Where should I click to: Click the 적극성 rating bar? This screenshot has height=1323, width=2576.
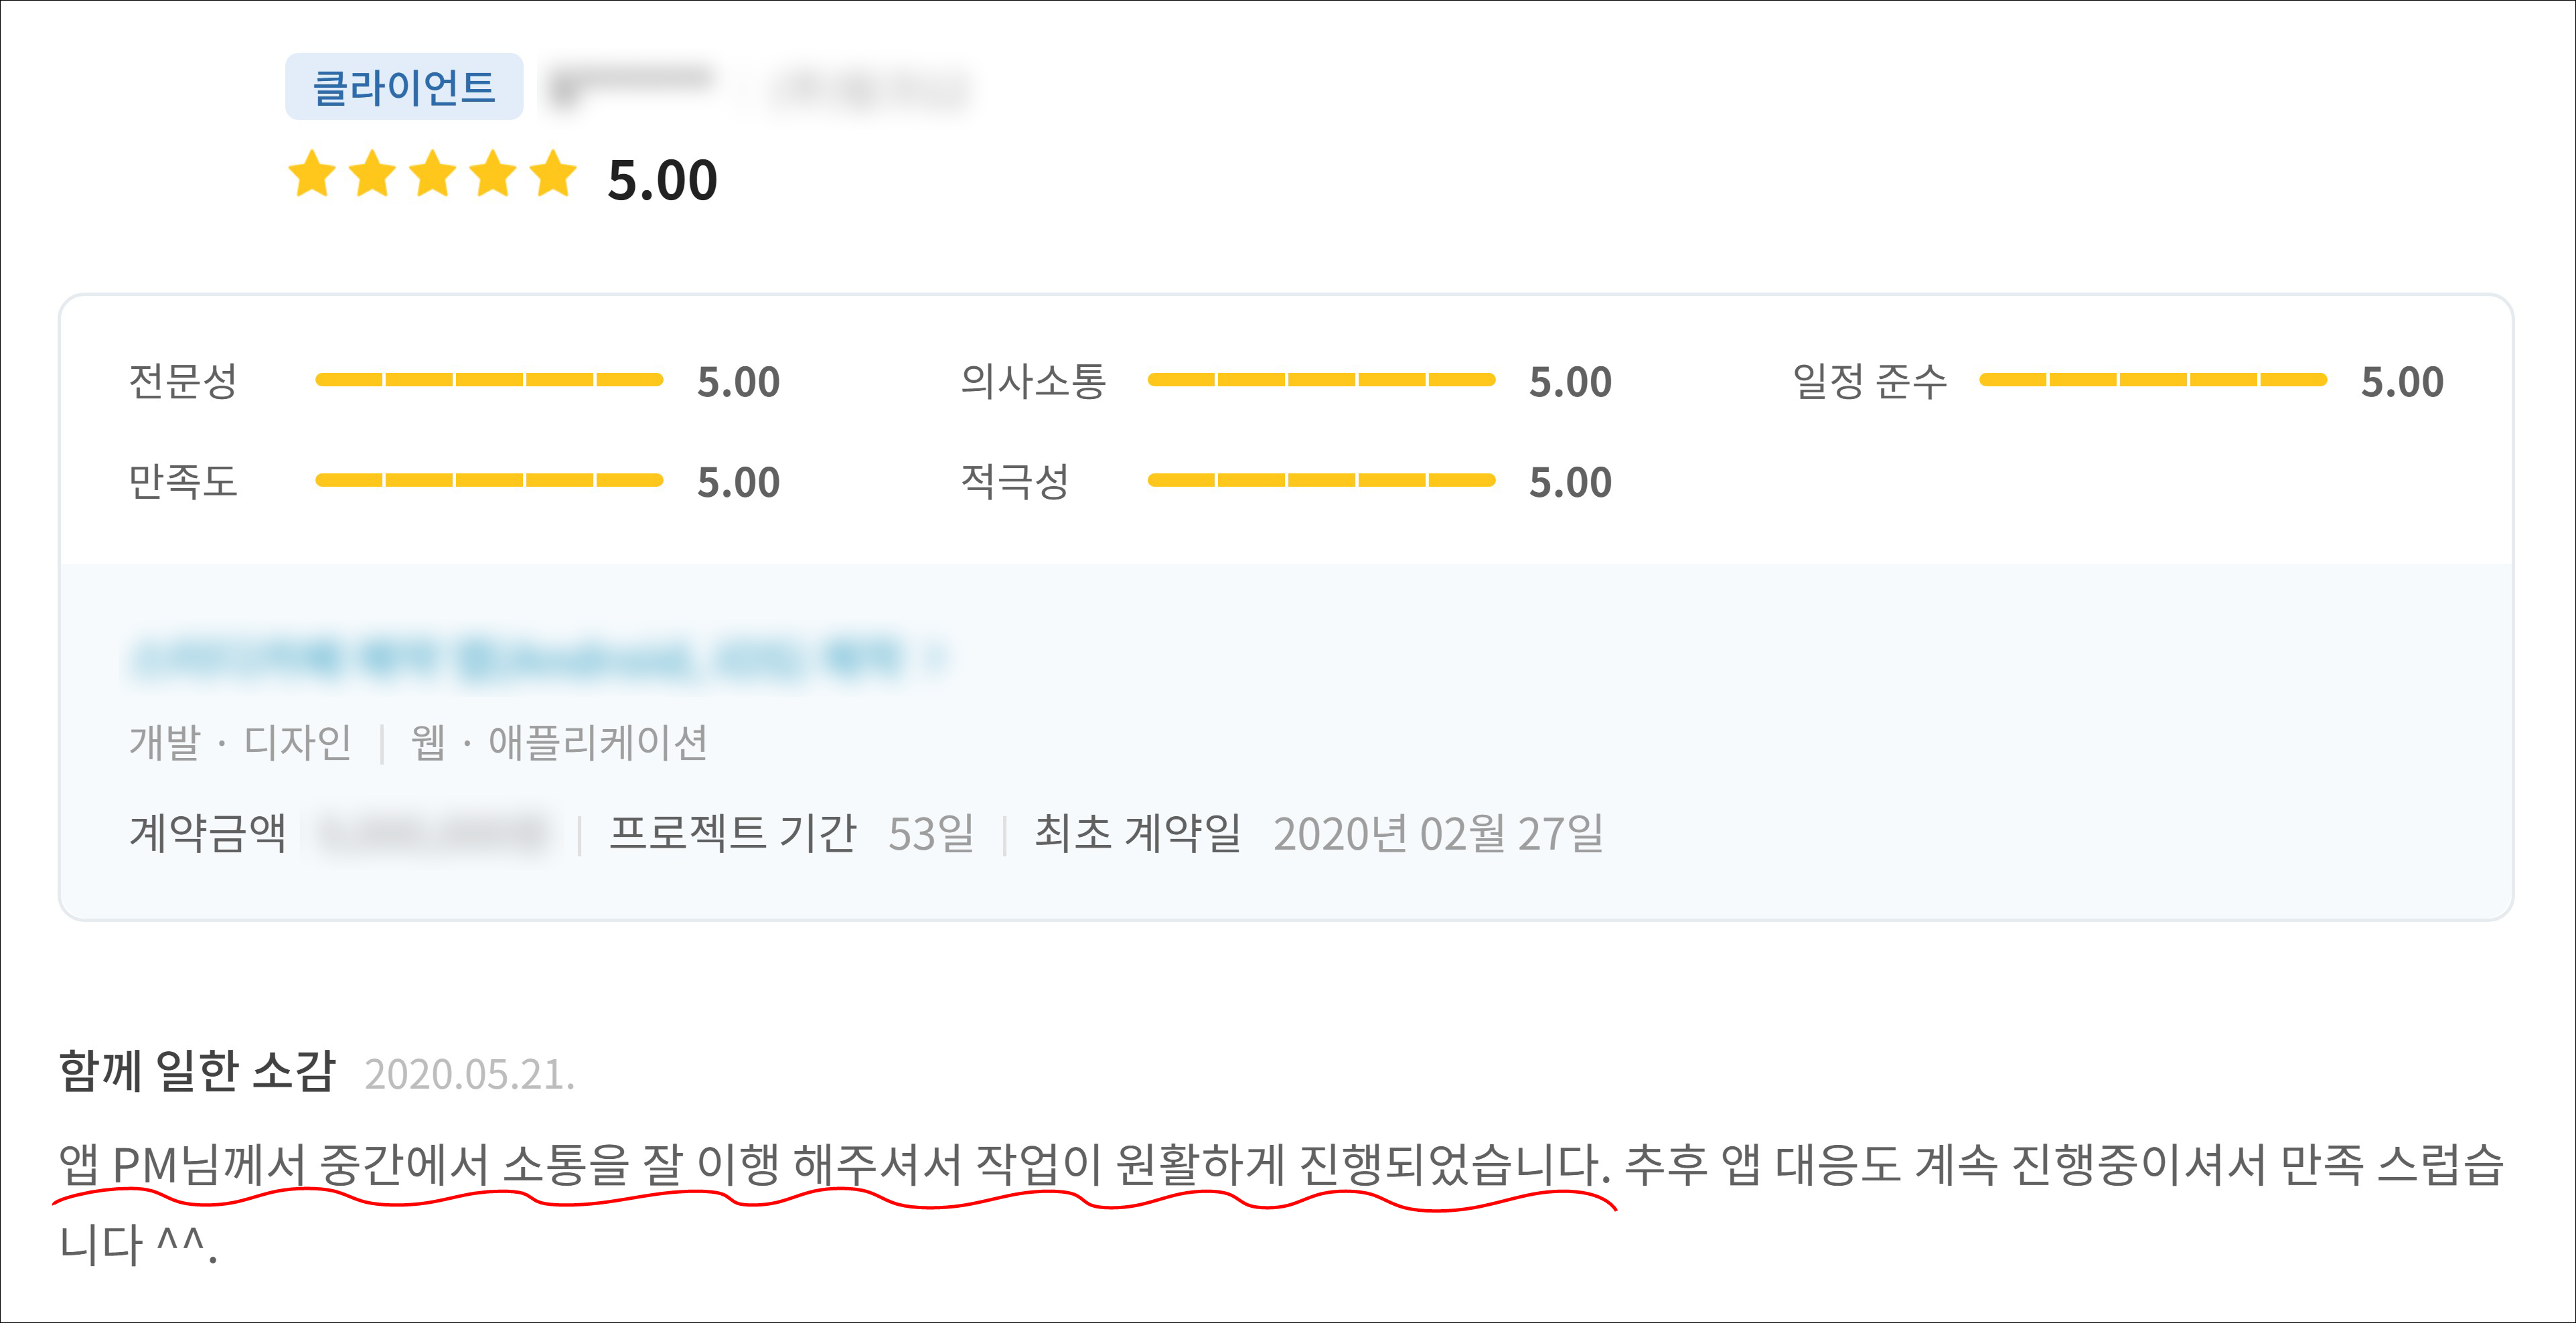1321,481
